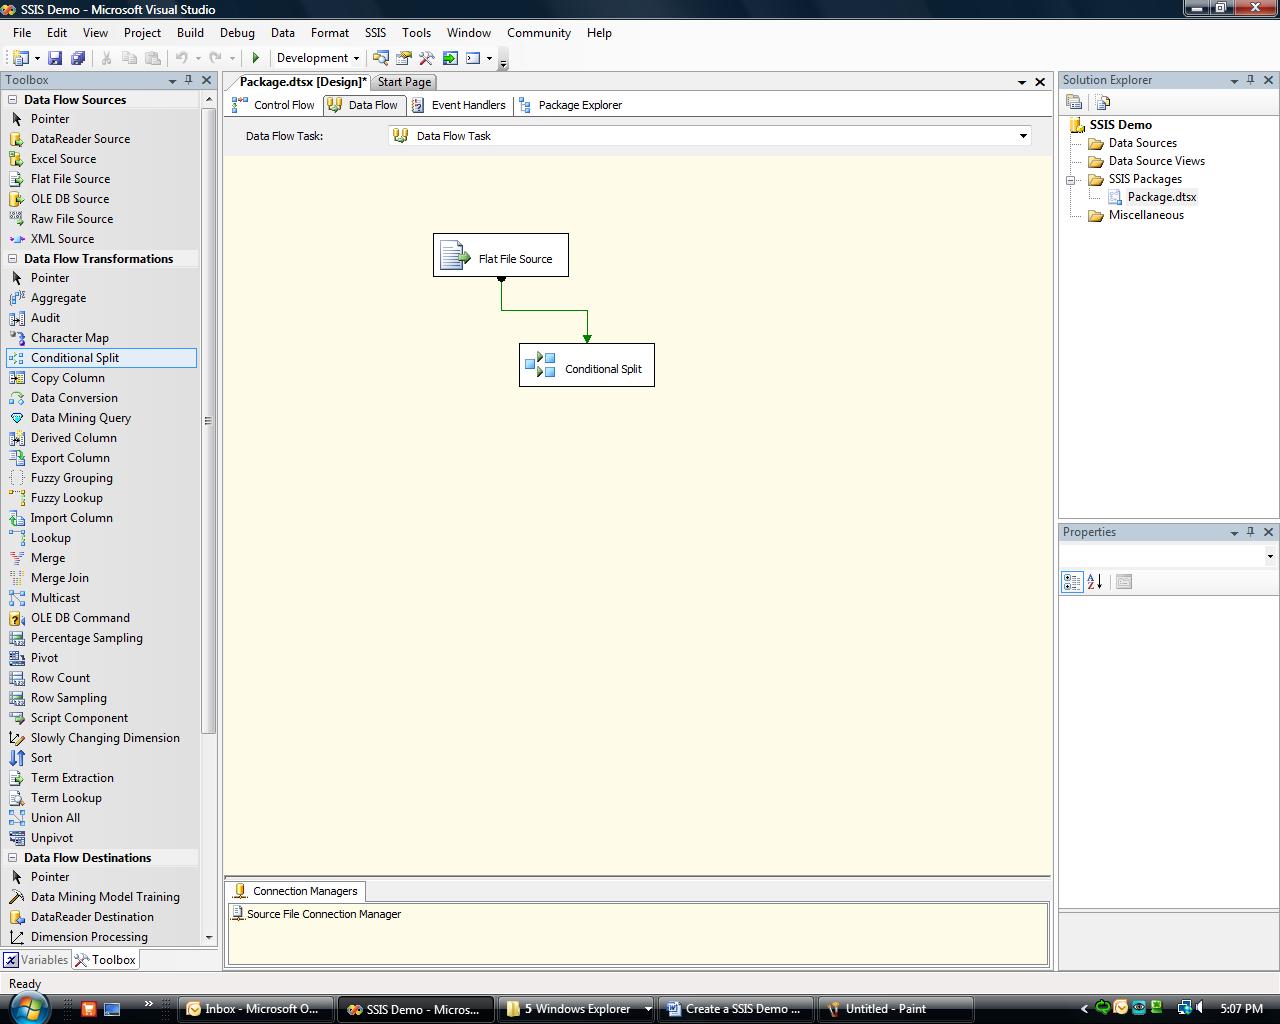Screen dimensions: 1280x1024
Task: Select the Conditional Split transformation in Toolbox
Action: [74, 358]
